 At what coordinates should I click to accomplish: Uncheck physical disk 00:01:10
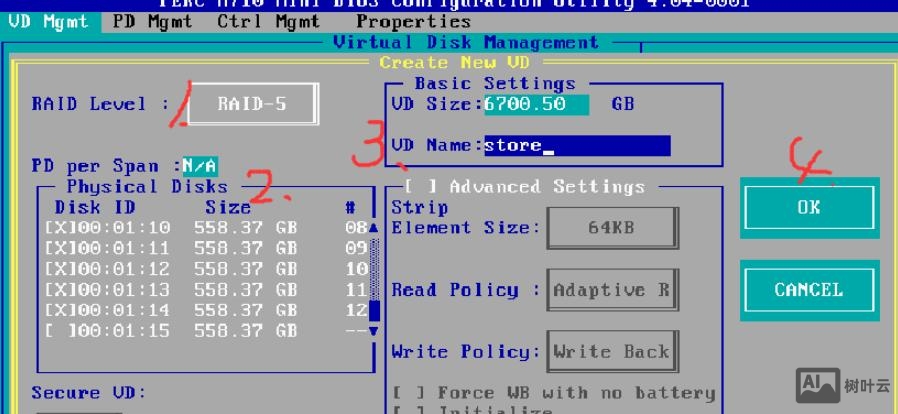click(61, 228)
